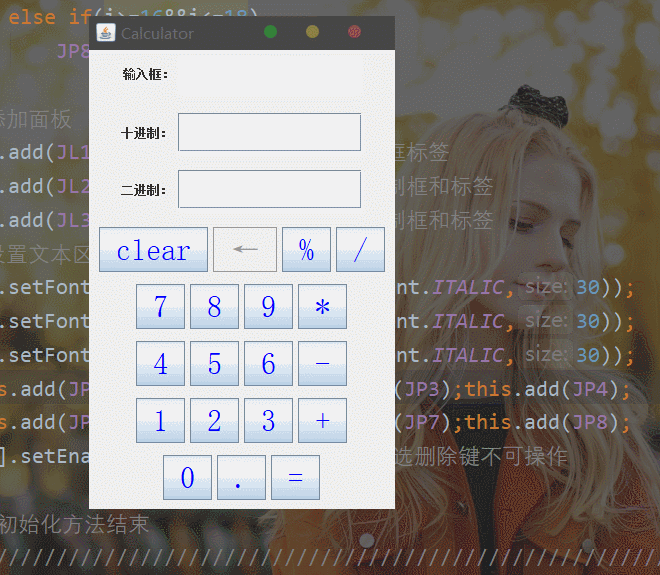
Task: Tap digit 5 on the calculator
Action: (x=214, y=364)
